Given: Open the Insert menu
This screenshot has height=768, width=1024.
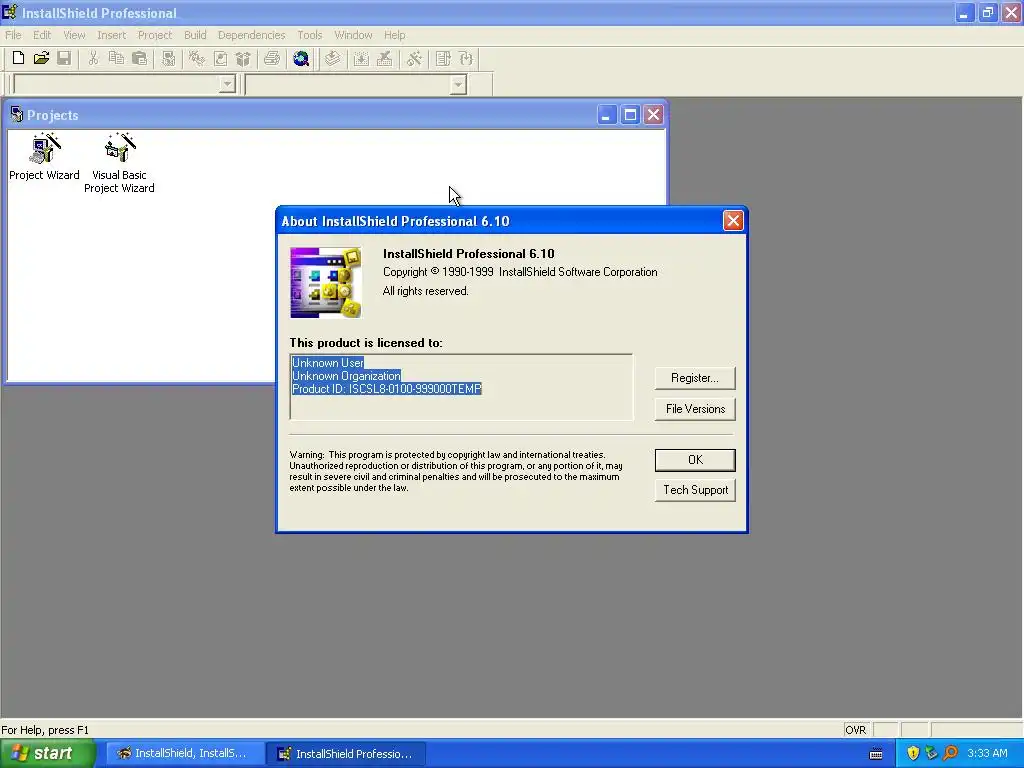Looking at the screenshot, I should pos(112,35).
